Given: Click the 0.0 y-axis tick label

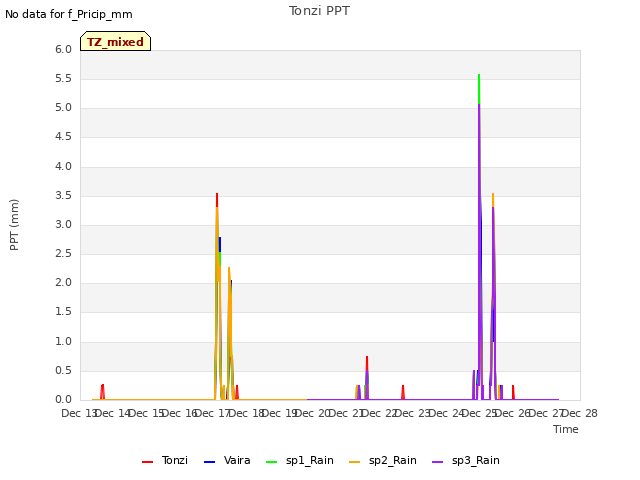Looking at the screenshot, I should 63,400.
